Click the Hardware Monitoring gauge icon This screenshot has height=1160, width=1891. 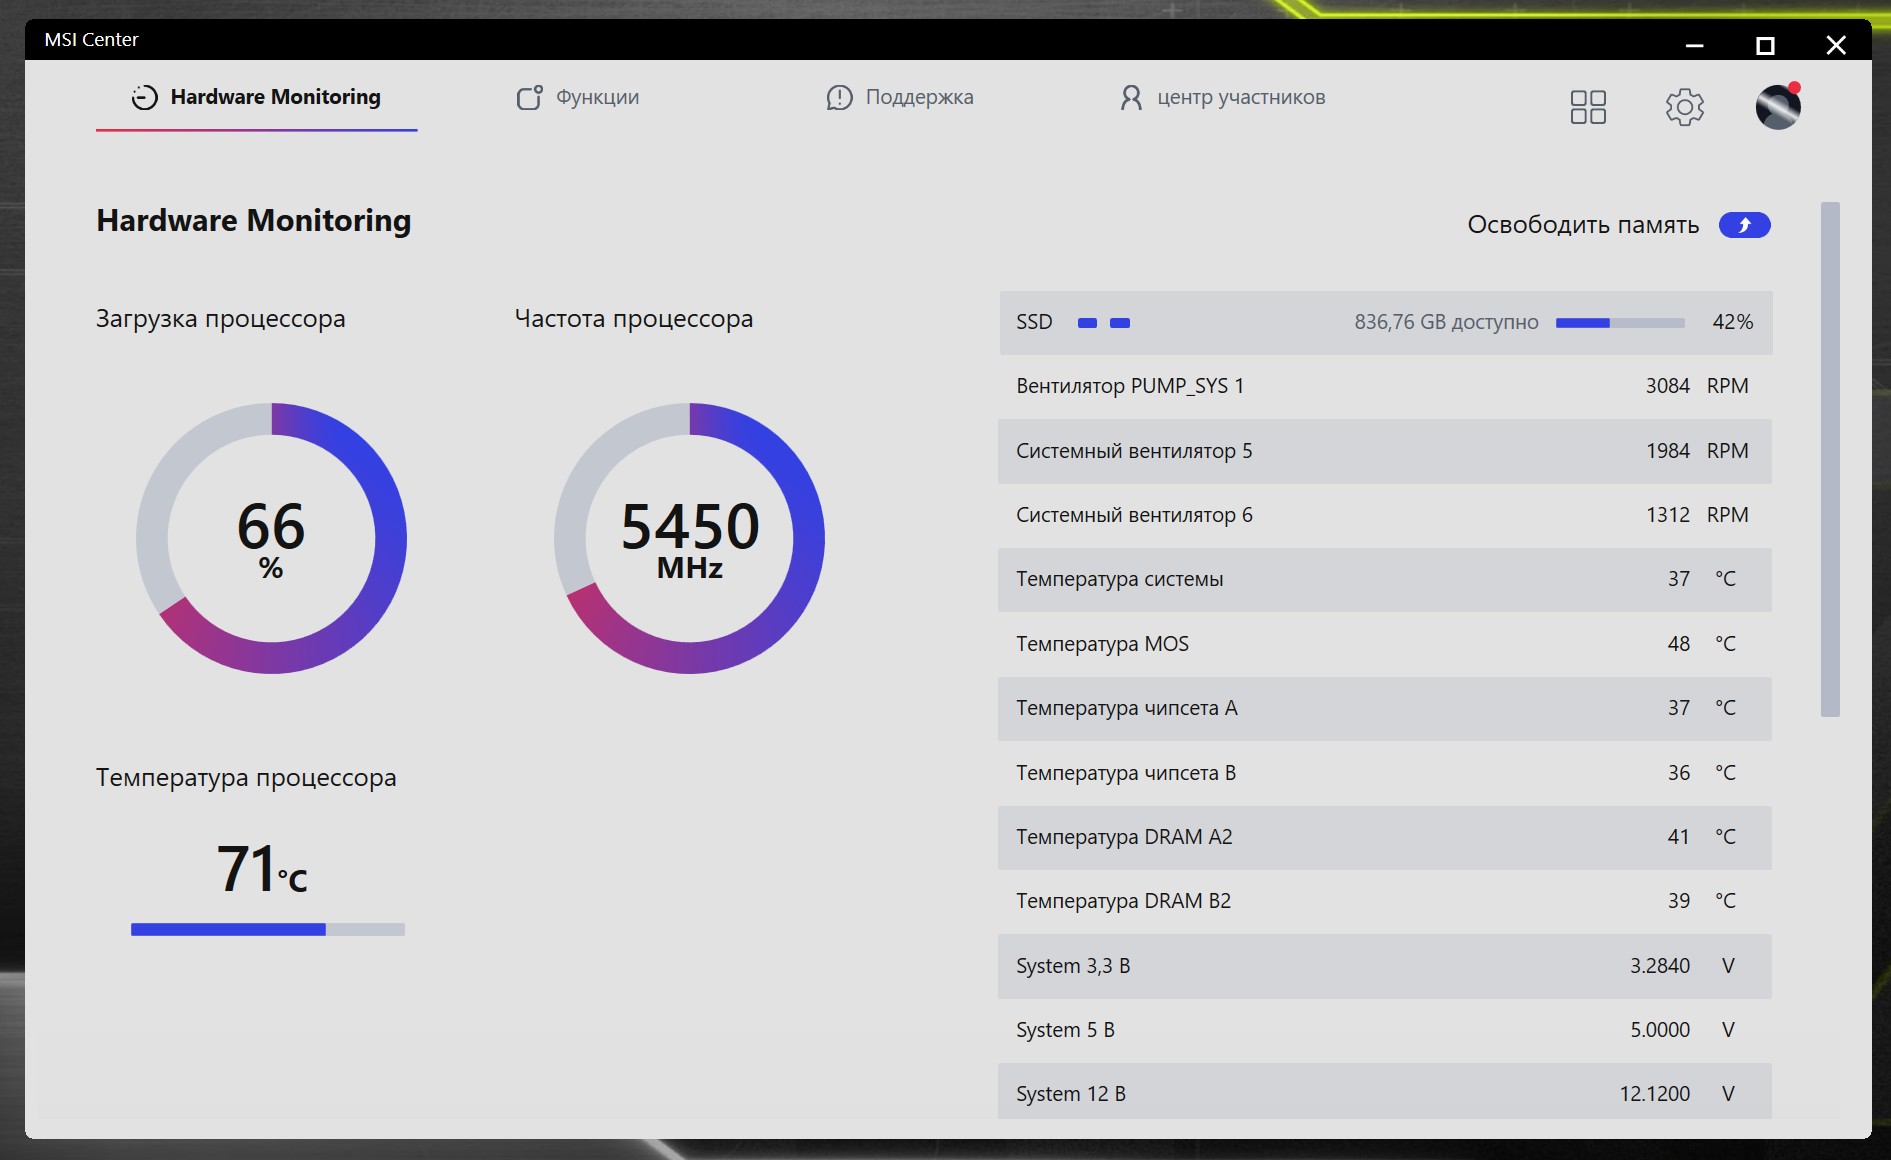(145, 97)
